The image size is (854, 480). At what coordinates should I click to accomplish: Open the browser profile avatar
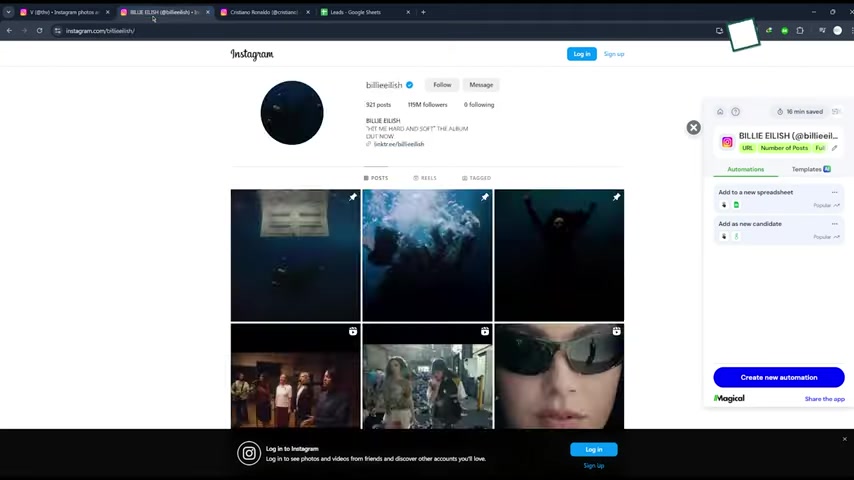(x=838, y=31)
